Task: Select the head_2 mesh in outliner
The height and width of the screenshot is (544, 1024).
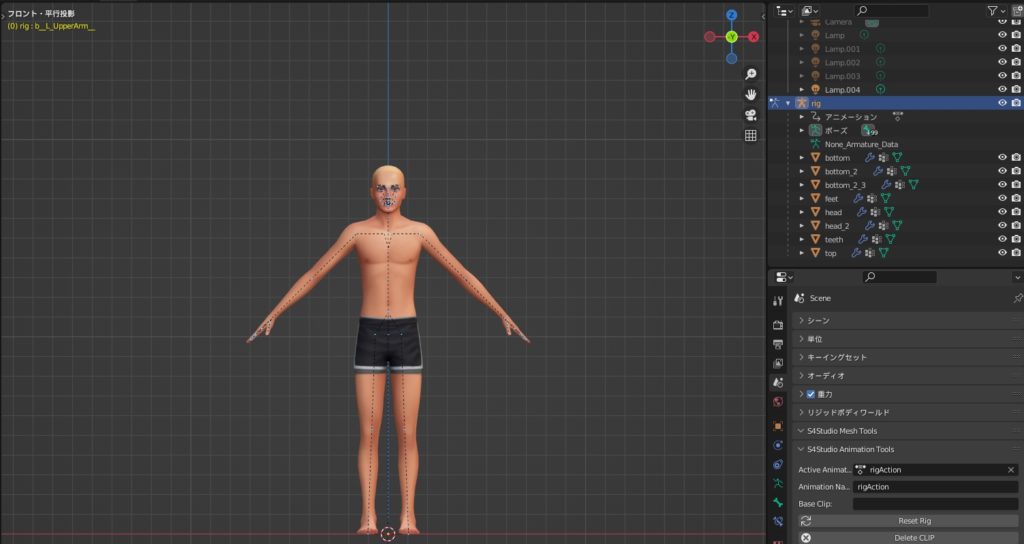Action: click(x=836, y=226)
